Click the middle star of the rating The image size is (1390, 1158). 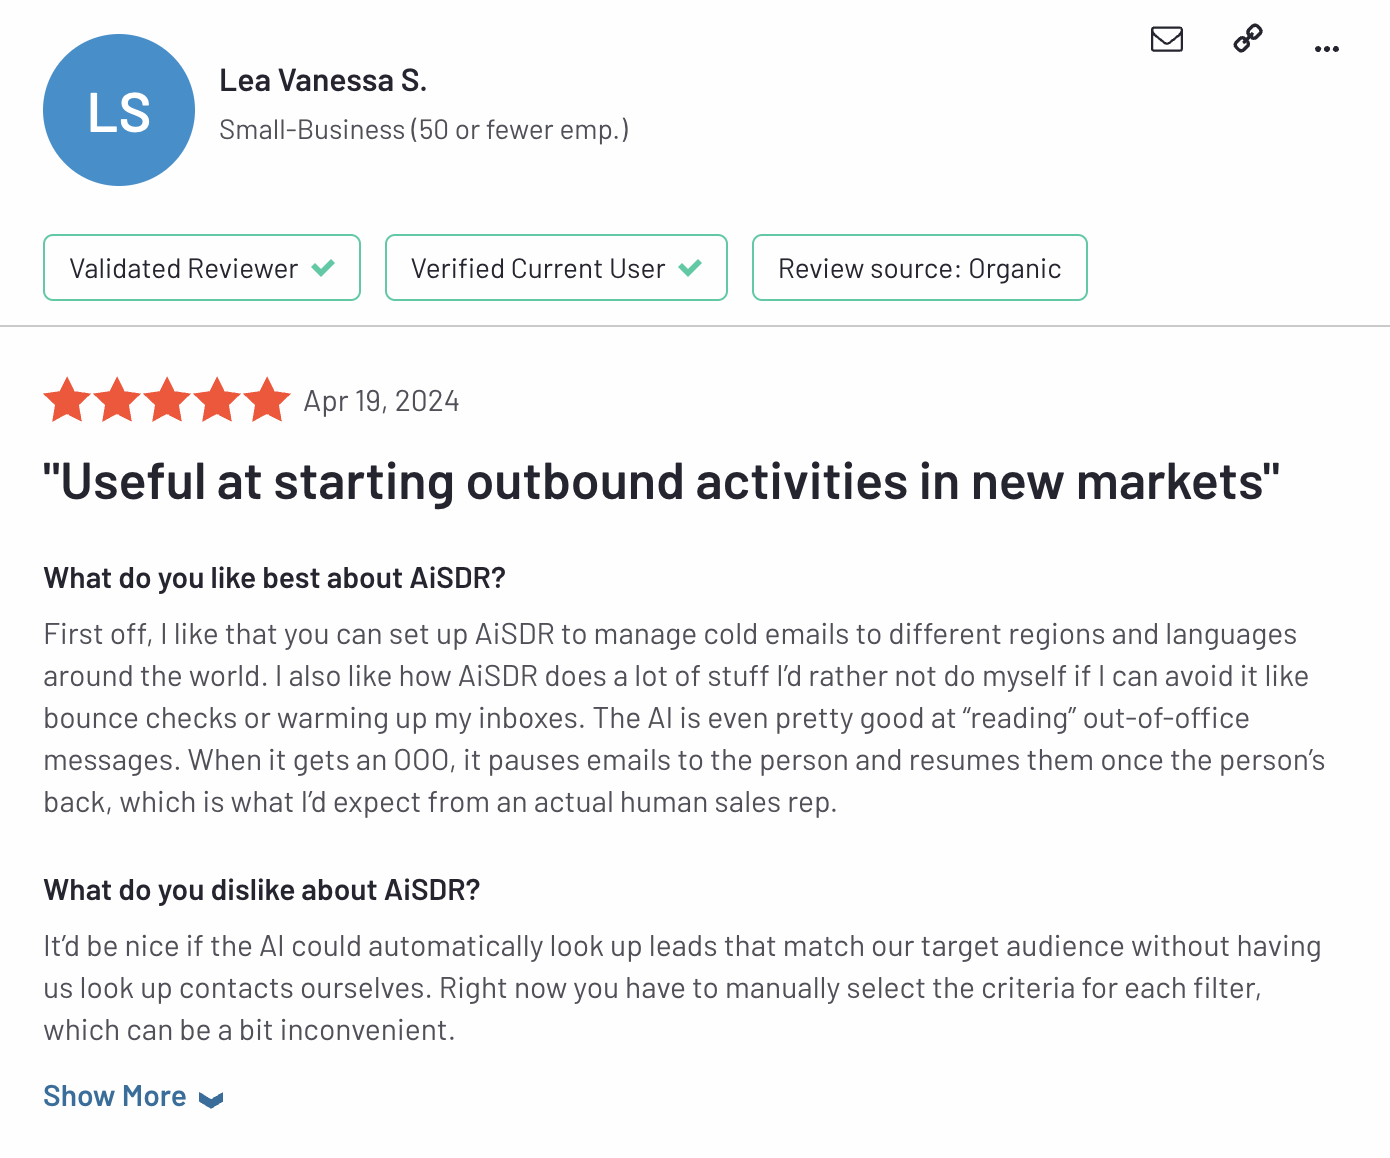167,399
